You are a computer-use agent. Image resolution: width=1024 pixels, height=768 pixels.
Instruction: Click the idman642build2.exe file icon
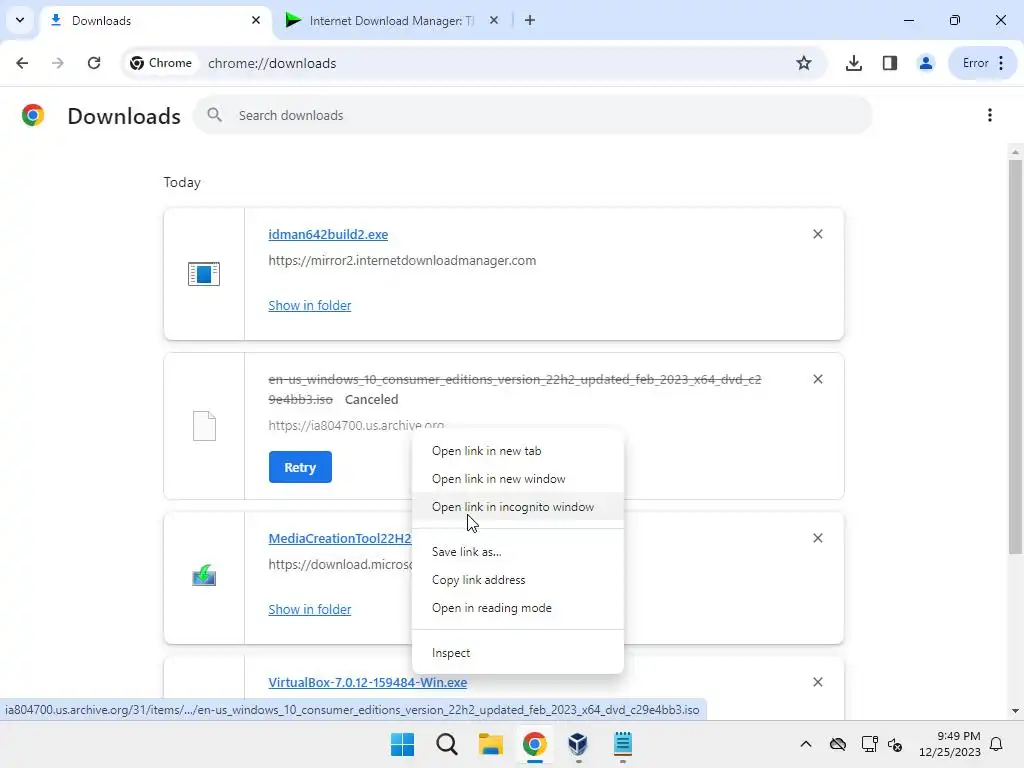point(204,274)
